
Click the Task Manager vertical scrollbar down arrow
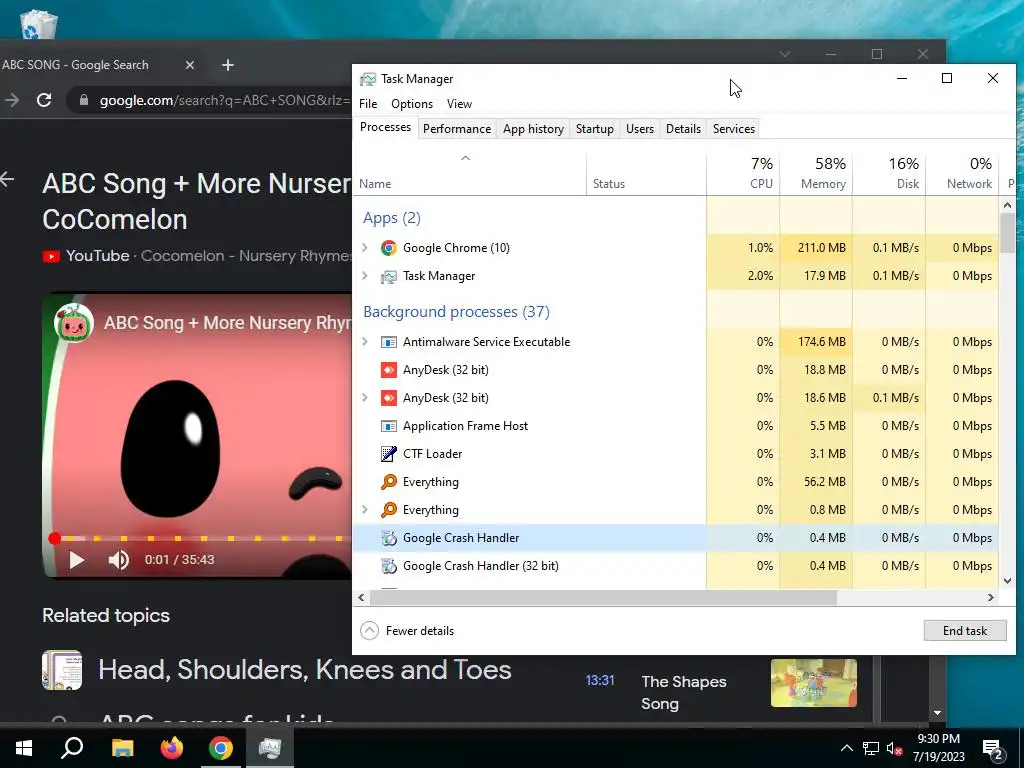coord(1007,581)
